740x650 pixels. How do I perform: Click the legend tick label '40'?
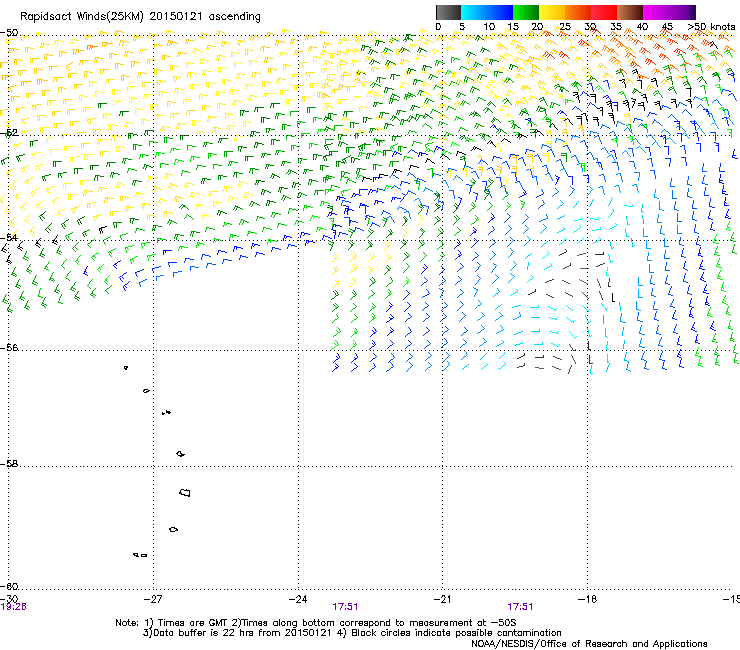pyautogui.click(x=642, y=27)
